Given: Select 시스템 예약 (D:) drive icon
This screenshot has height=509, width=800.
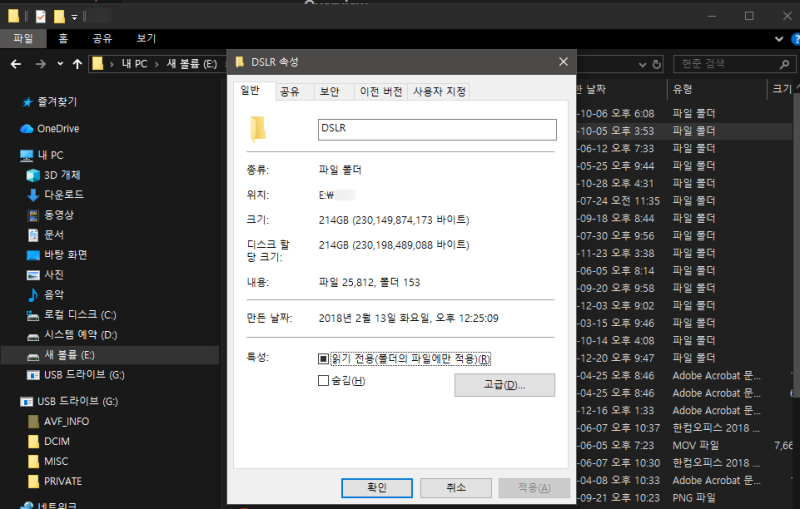Looking at the screenshot, I should [x=33, y=336].
